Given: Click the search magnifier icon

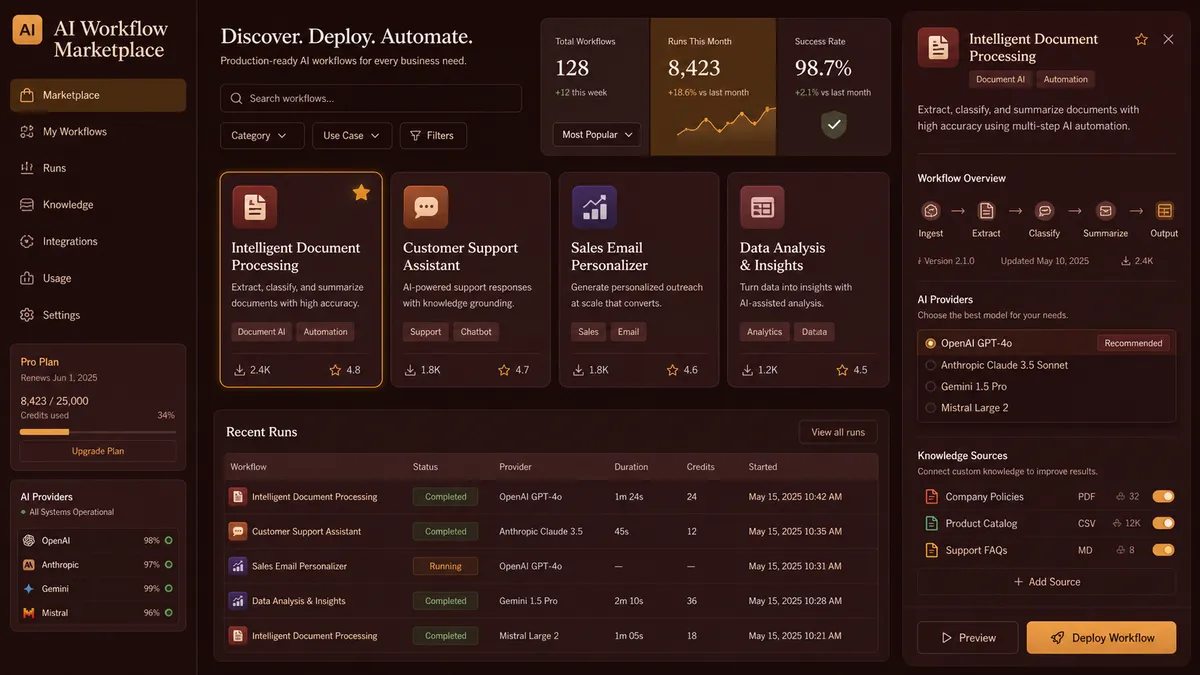Looking at the screenshot, I should (x=236, y=98).
